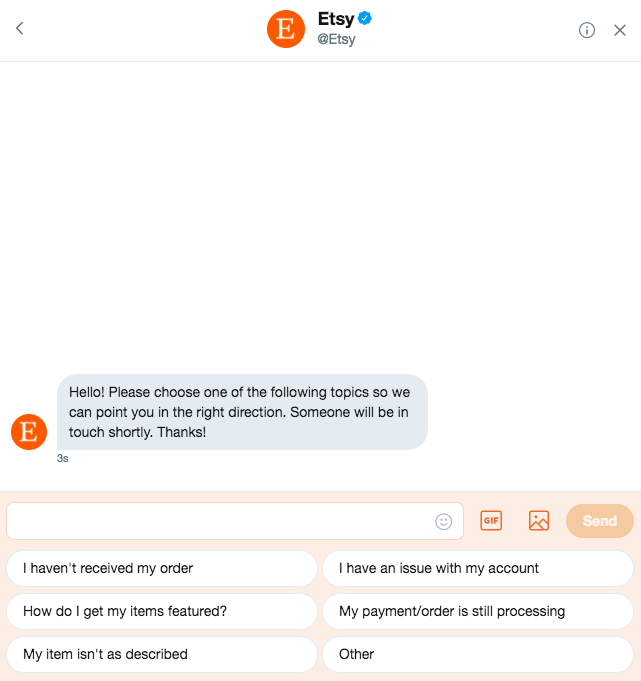Close the Etsy message window
The width and height of the screenshot is (641, 681).
pyautogui.click(x=620, y=30)
